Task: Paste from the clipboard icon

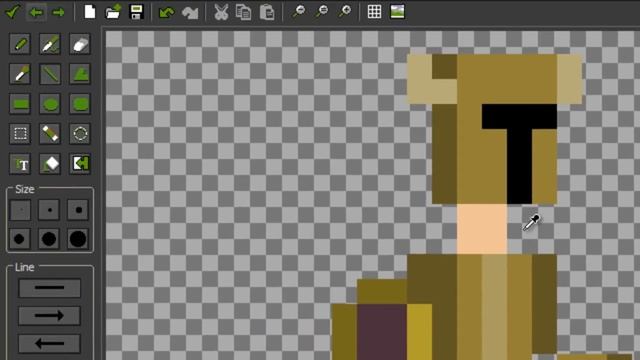Action: point(267,12)
